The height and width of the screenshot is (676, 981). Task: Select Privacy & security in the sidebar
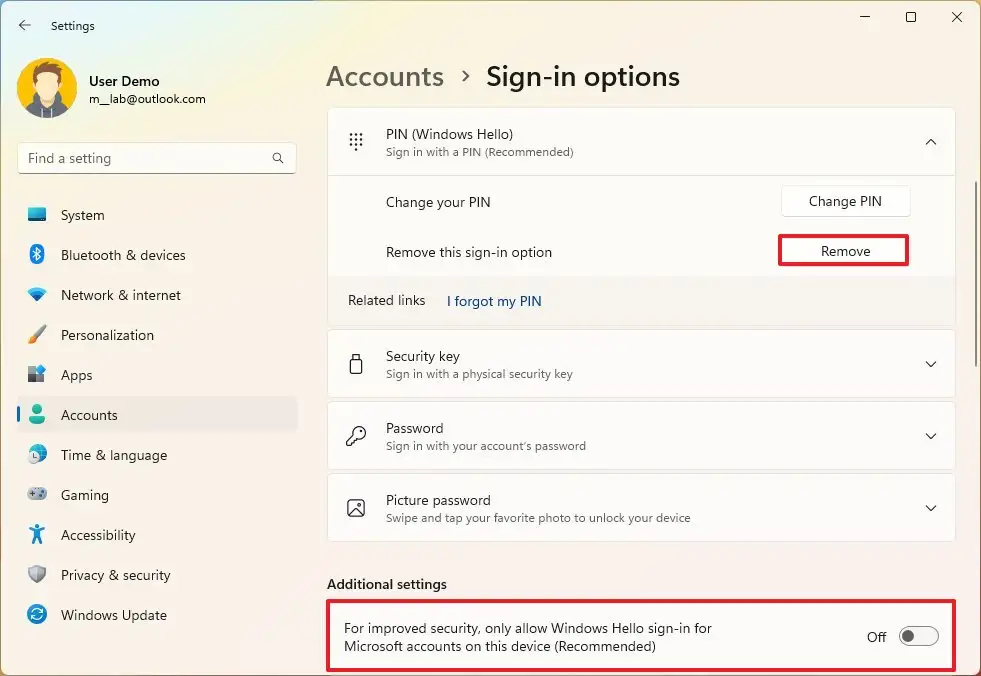point(115,575)
